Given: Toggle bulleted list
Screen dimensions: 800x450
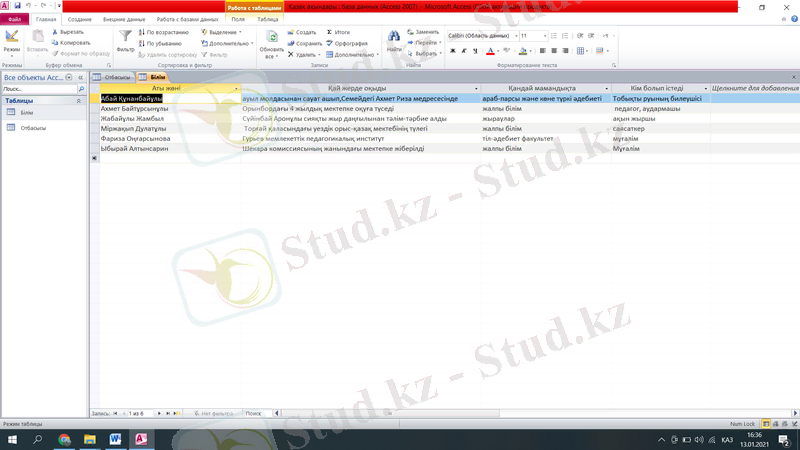Looking at the screenshot, I should (554, 36).
